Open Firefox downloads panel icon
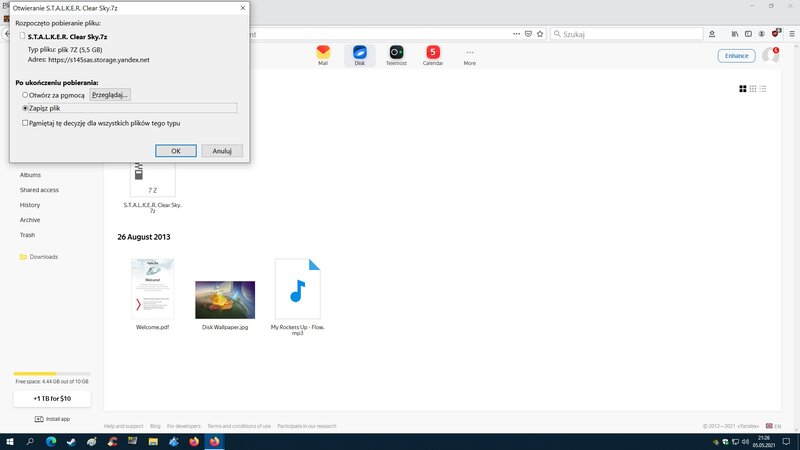The width and height of the screenshot is (800, 450). click(x=712, y=34)
